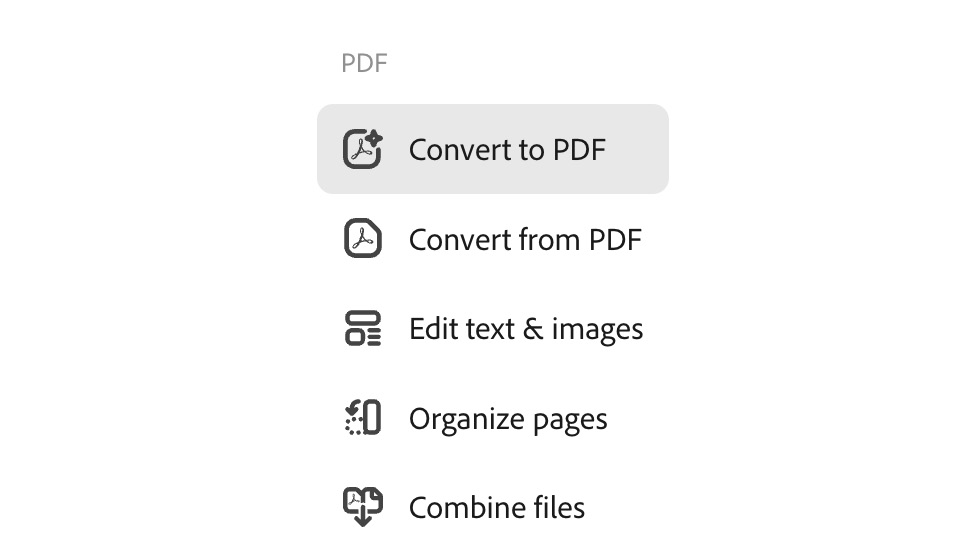Click down arrow on Combine files icon

[x=363, y=518]
